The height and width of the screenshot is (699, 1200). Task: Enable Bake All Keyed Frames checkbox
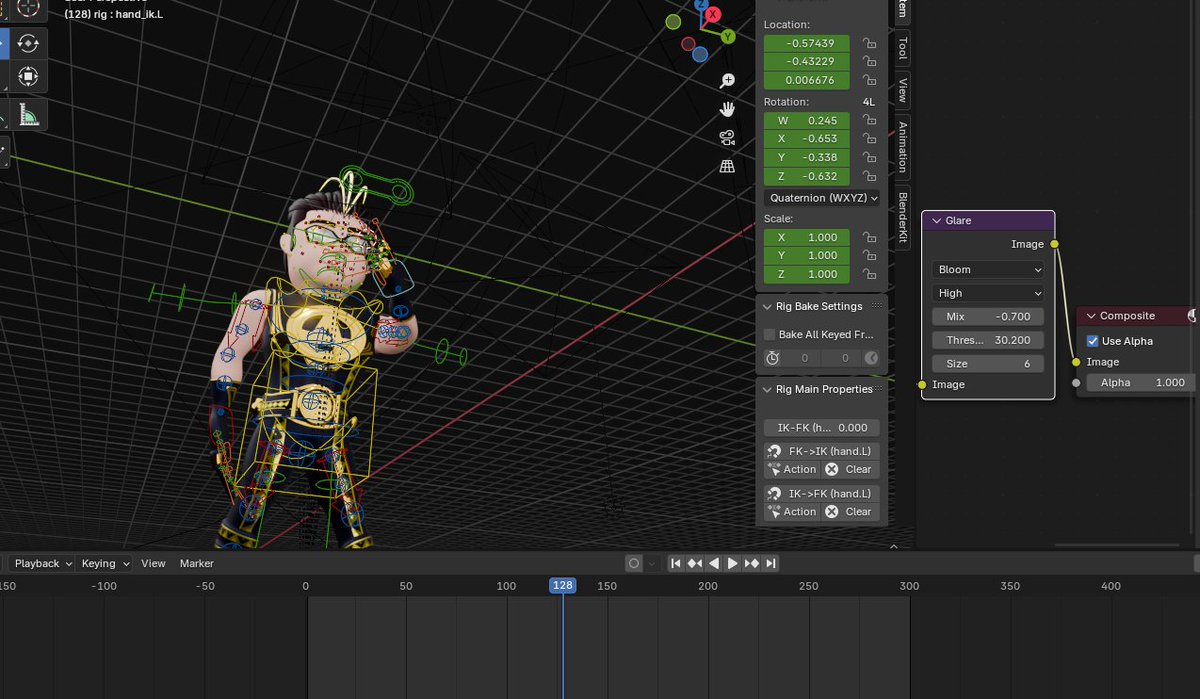click(x=769, y=334)
